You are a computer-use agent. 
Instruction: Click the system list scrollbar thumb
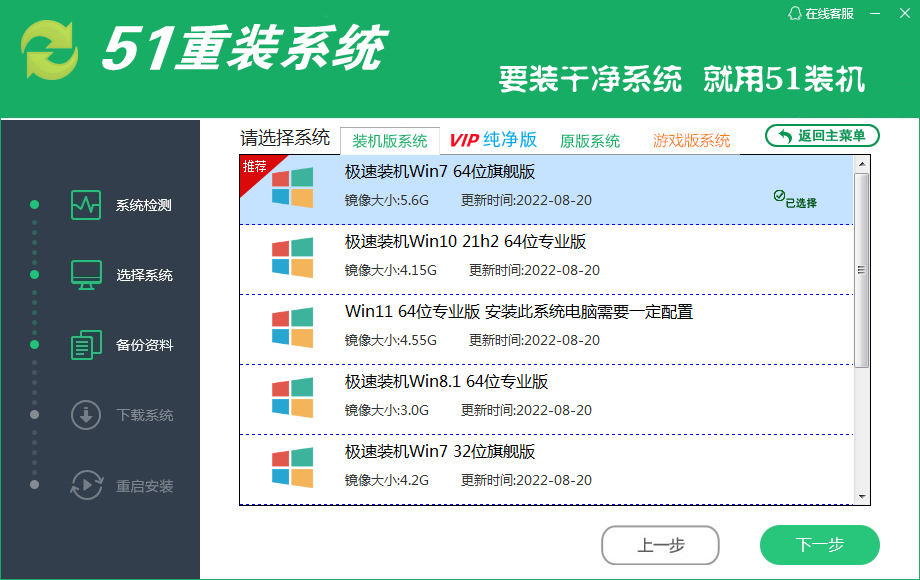[862, 270]
